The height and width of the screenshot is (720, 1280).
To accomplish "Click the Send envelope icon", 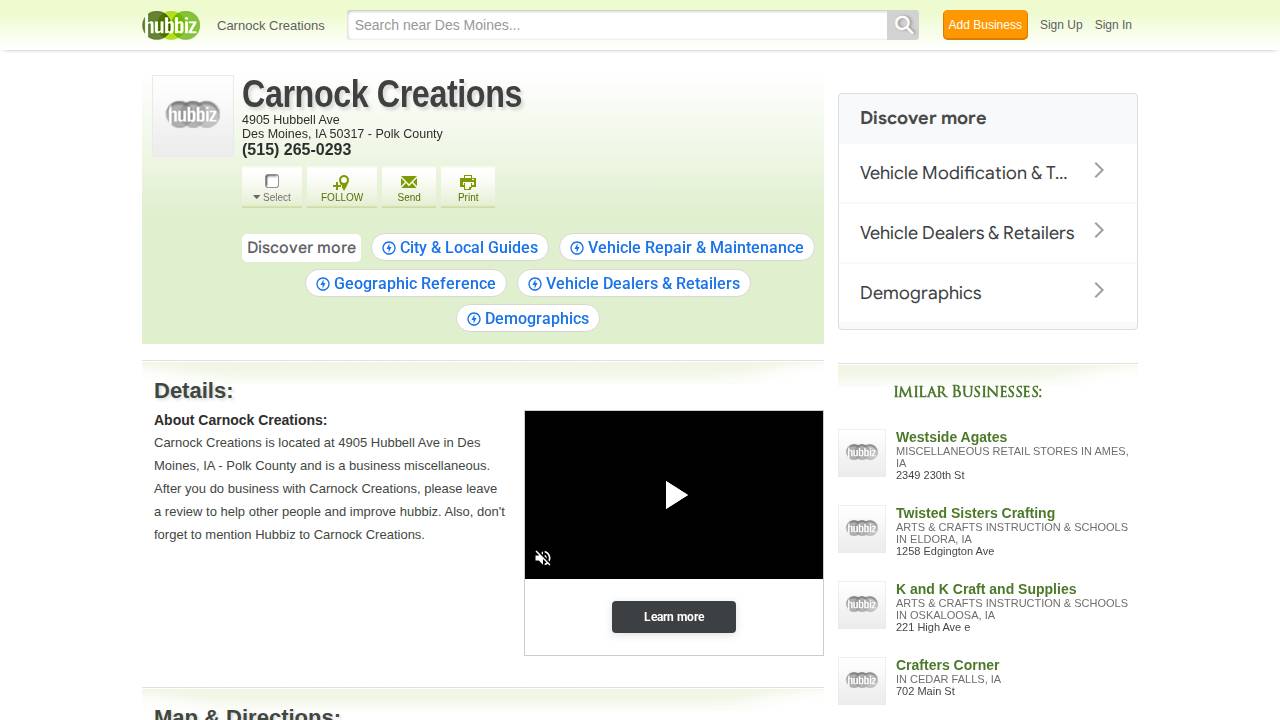I will click(409, 183).
